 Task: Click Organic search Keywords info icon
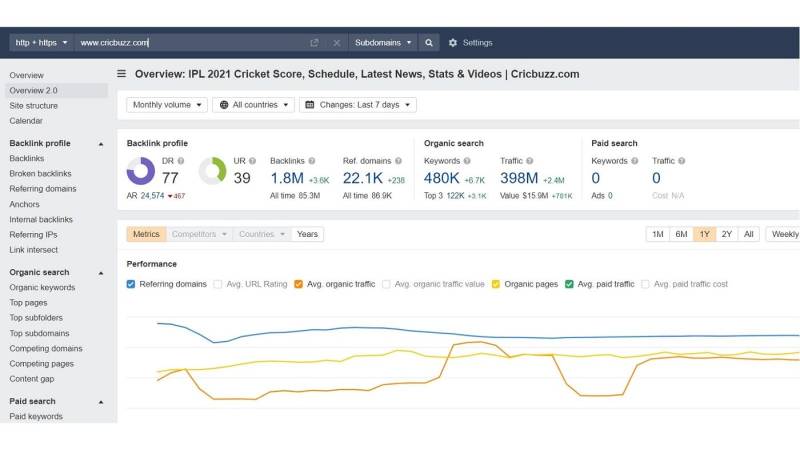467,161
